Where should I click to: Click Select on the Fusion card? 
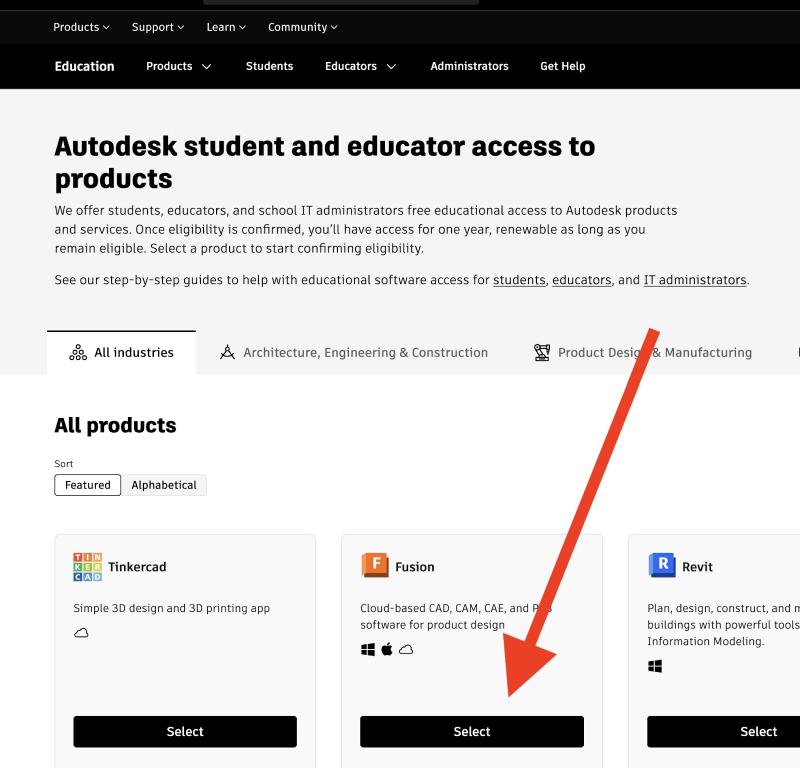point(471,731)
